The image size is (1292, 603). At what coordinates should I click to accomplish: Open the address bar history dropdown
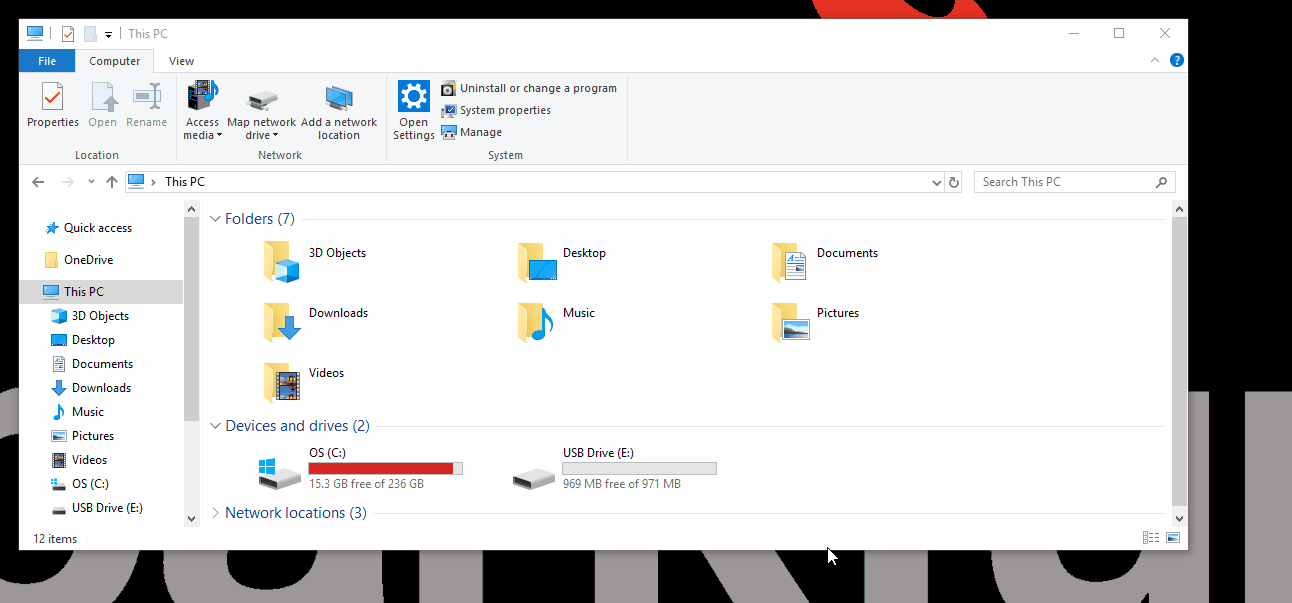936,182
